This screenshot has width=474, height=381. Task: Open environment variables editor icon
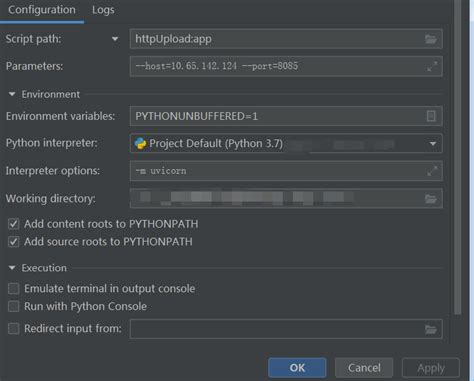click(x=431, y=116)
